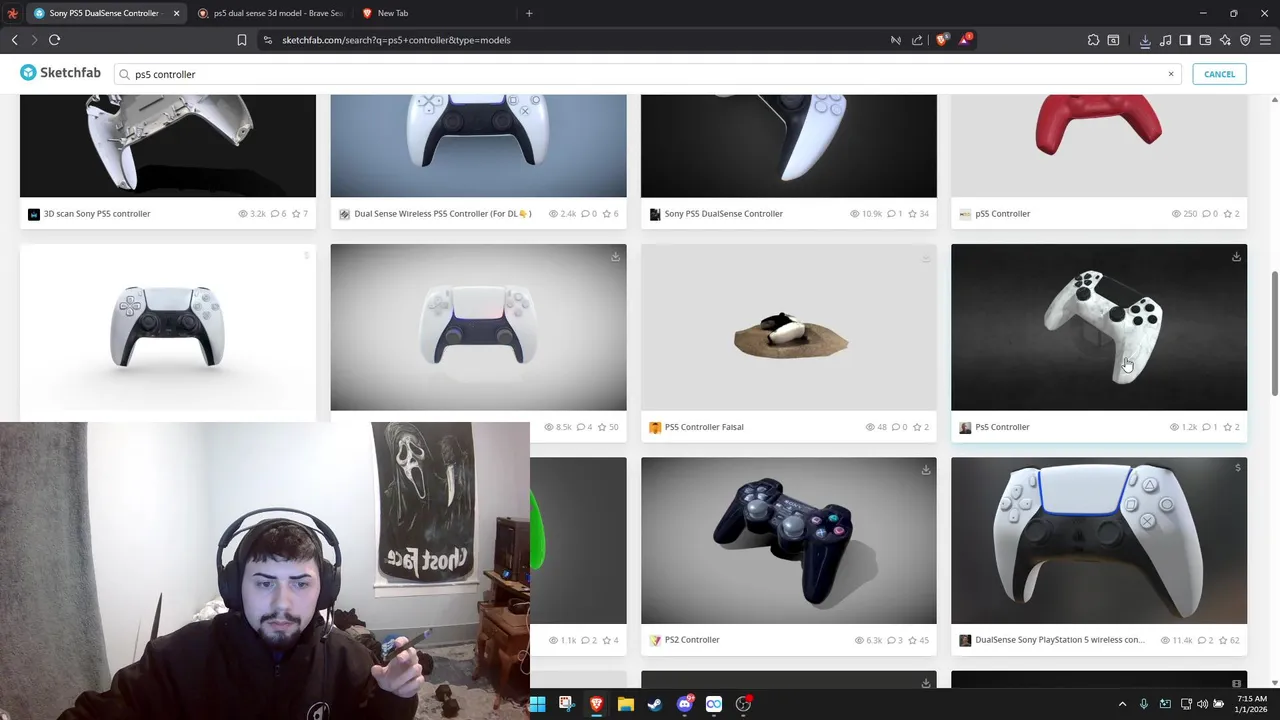Image resolution: width=1280 pixels, height=720 pixels.
Task: Open the "PS2 Controller" model title
Action: pyautogui.click(x=692, y=640)
